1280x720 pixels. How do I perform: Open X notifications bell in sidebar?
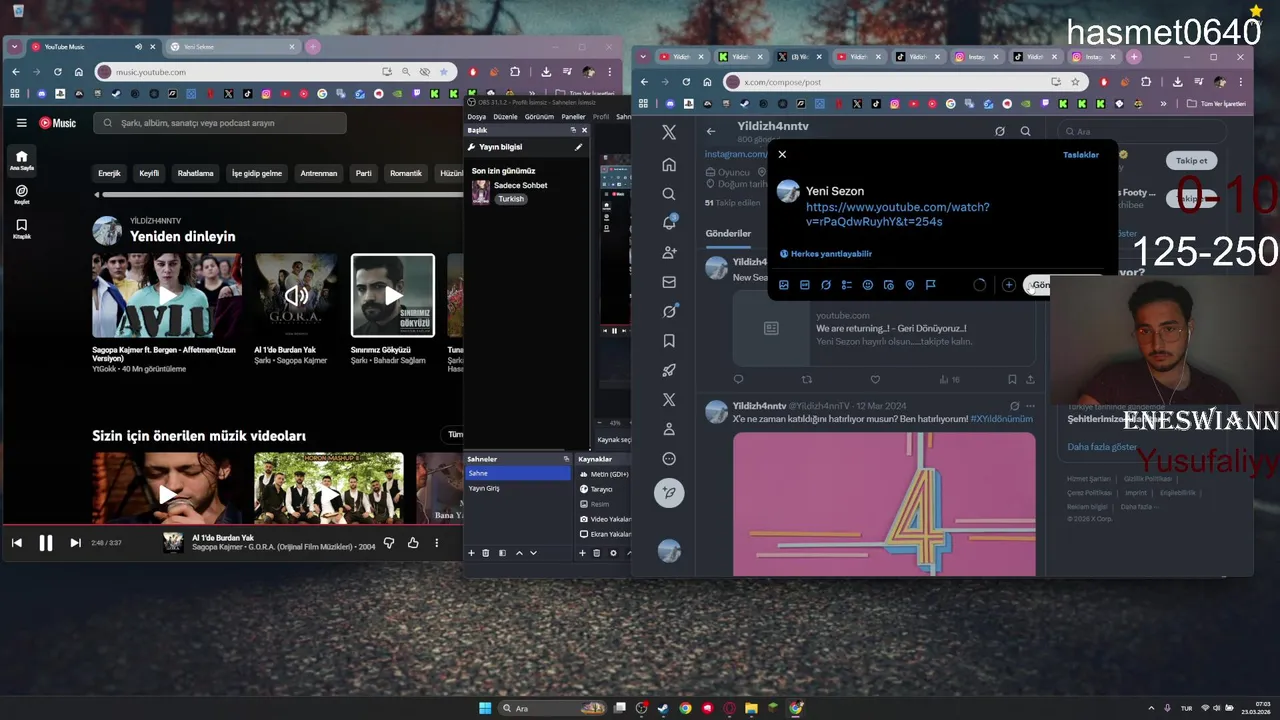[x=669, y=223]
